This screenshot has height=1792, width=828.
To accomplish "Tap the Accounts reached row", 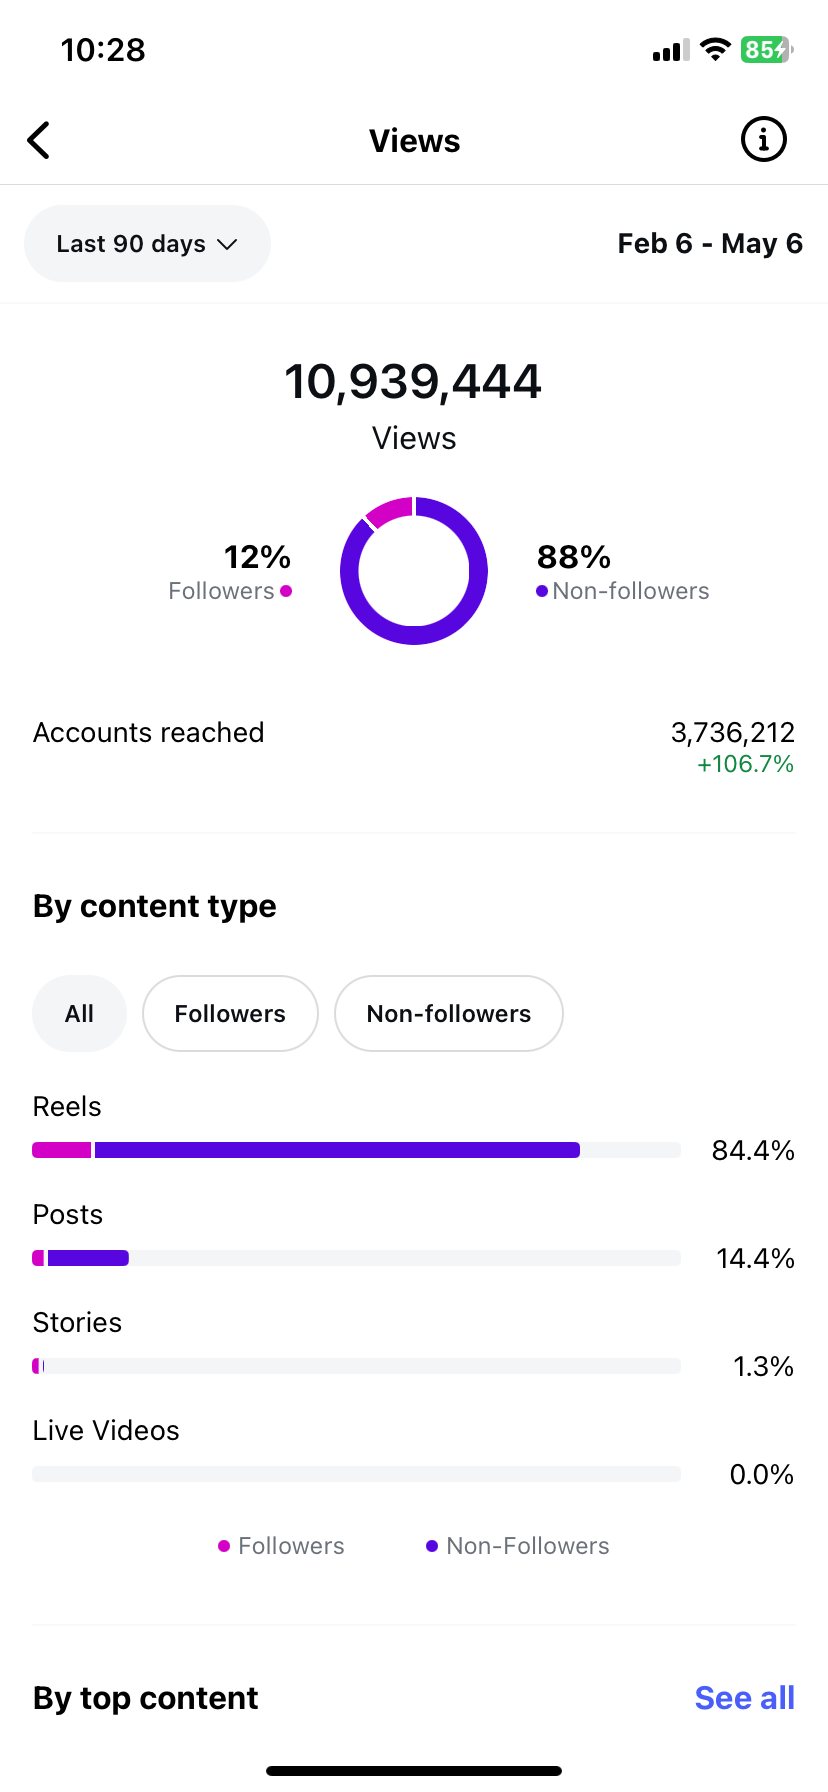I will pyautogui.click(x=414, y=747).
